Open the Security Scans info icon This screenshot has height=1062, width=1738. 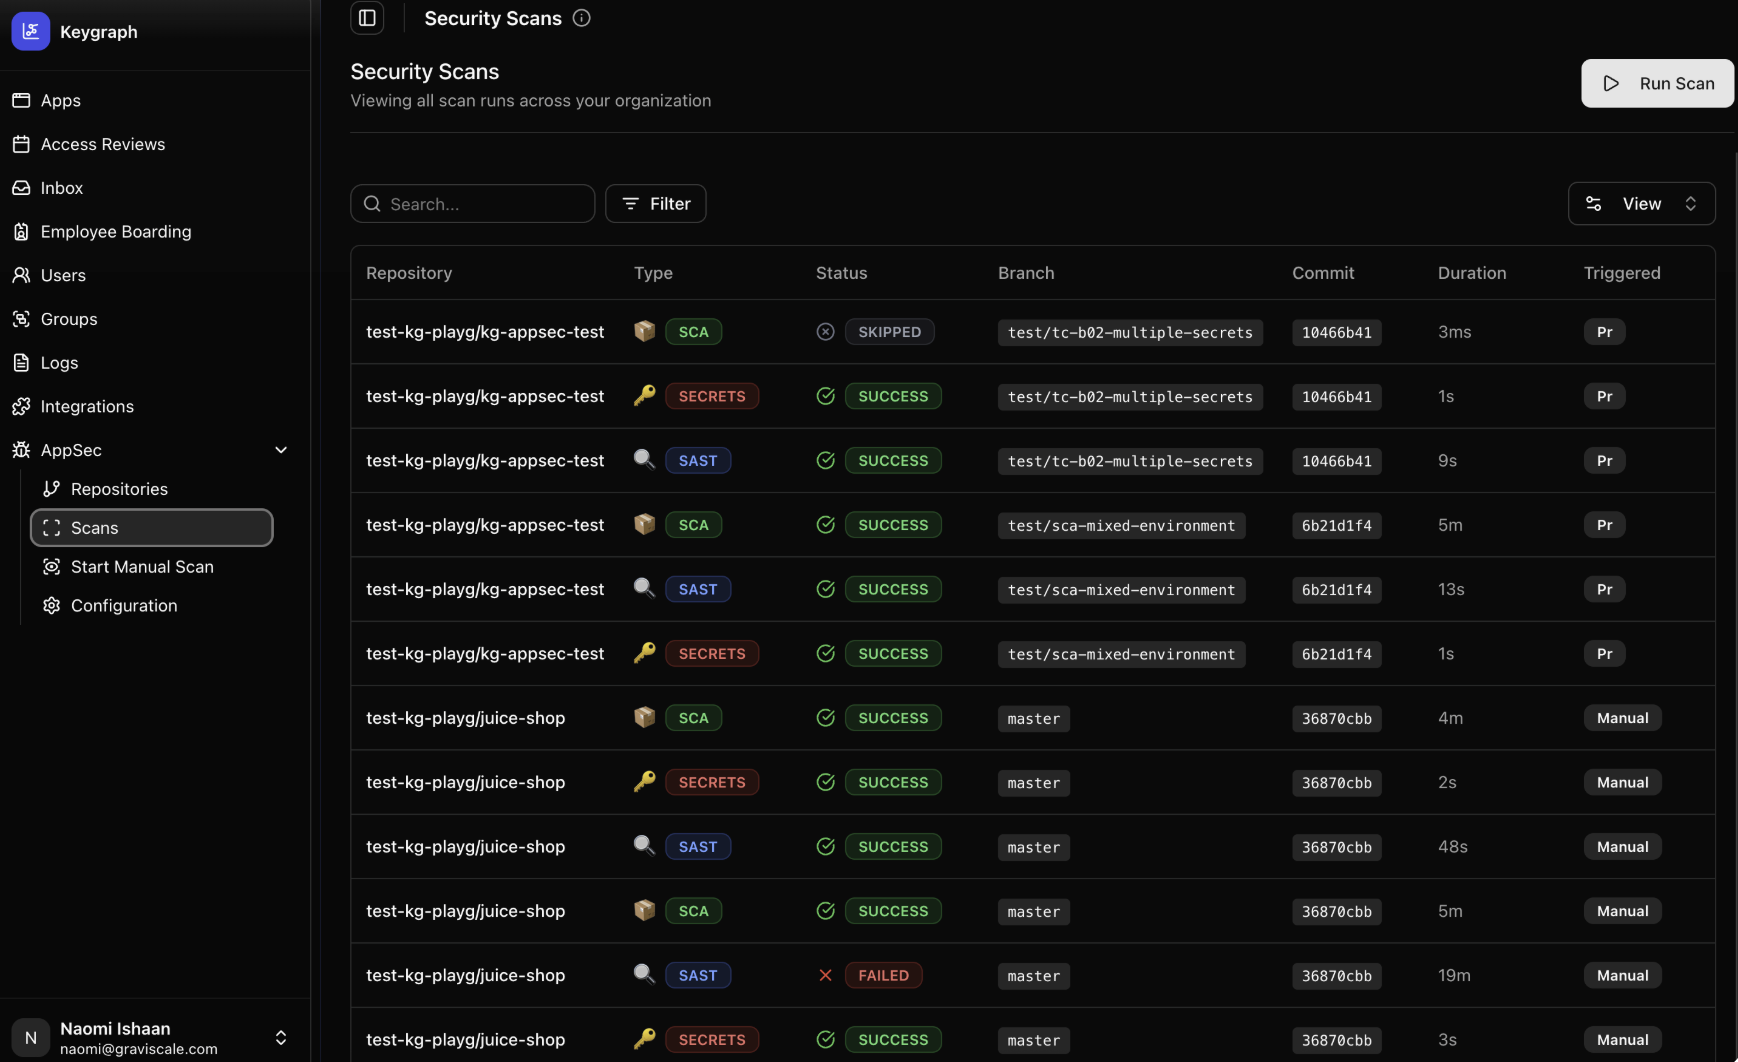pos(582,18)
